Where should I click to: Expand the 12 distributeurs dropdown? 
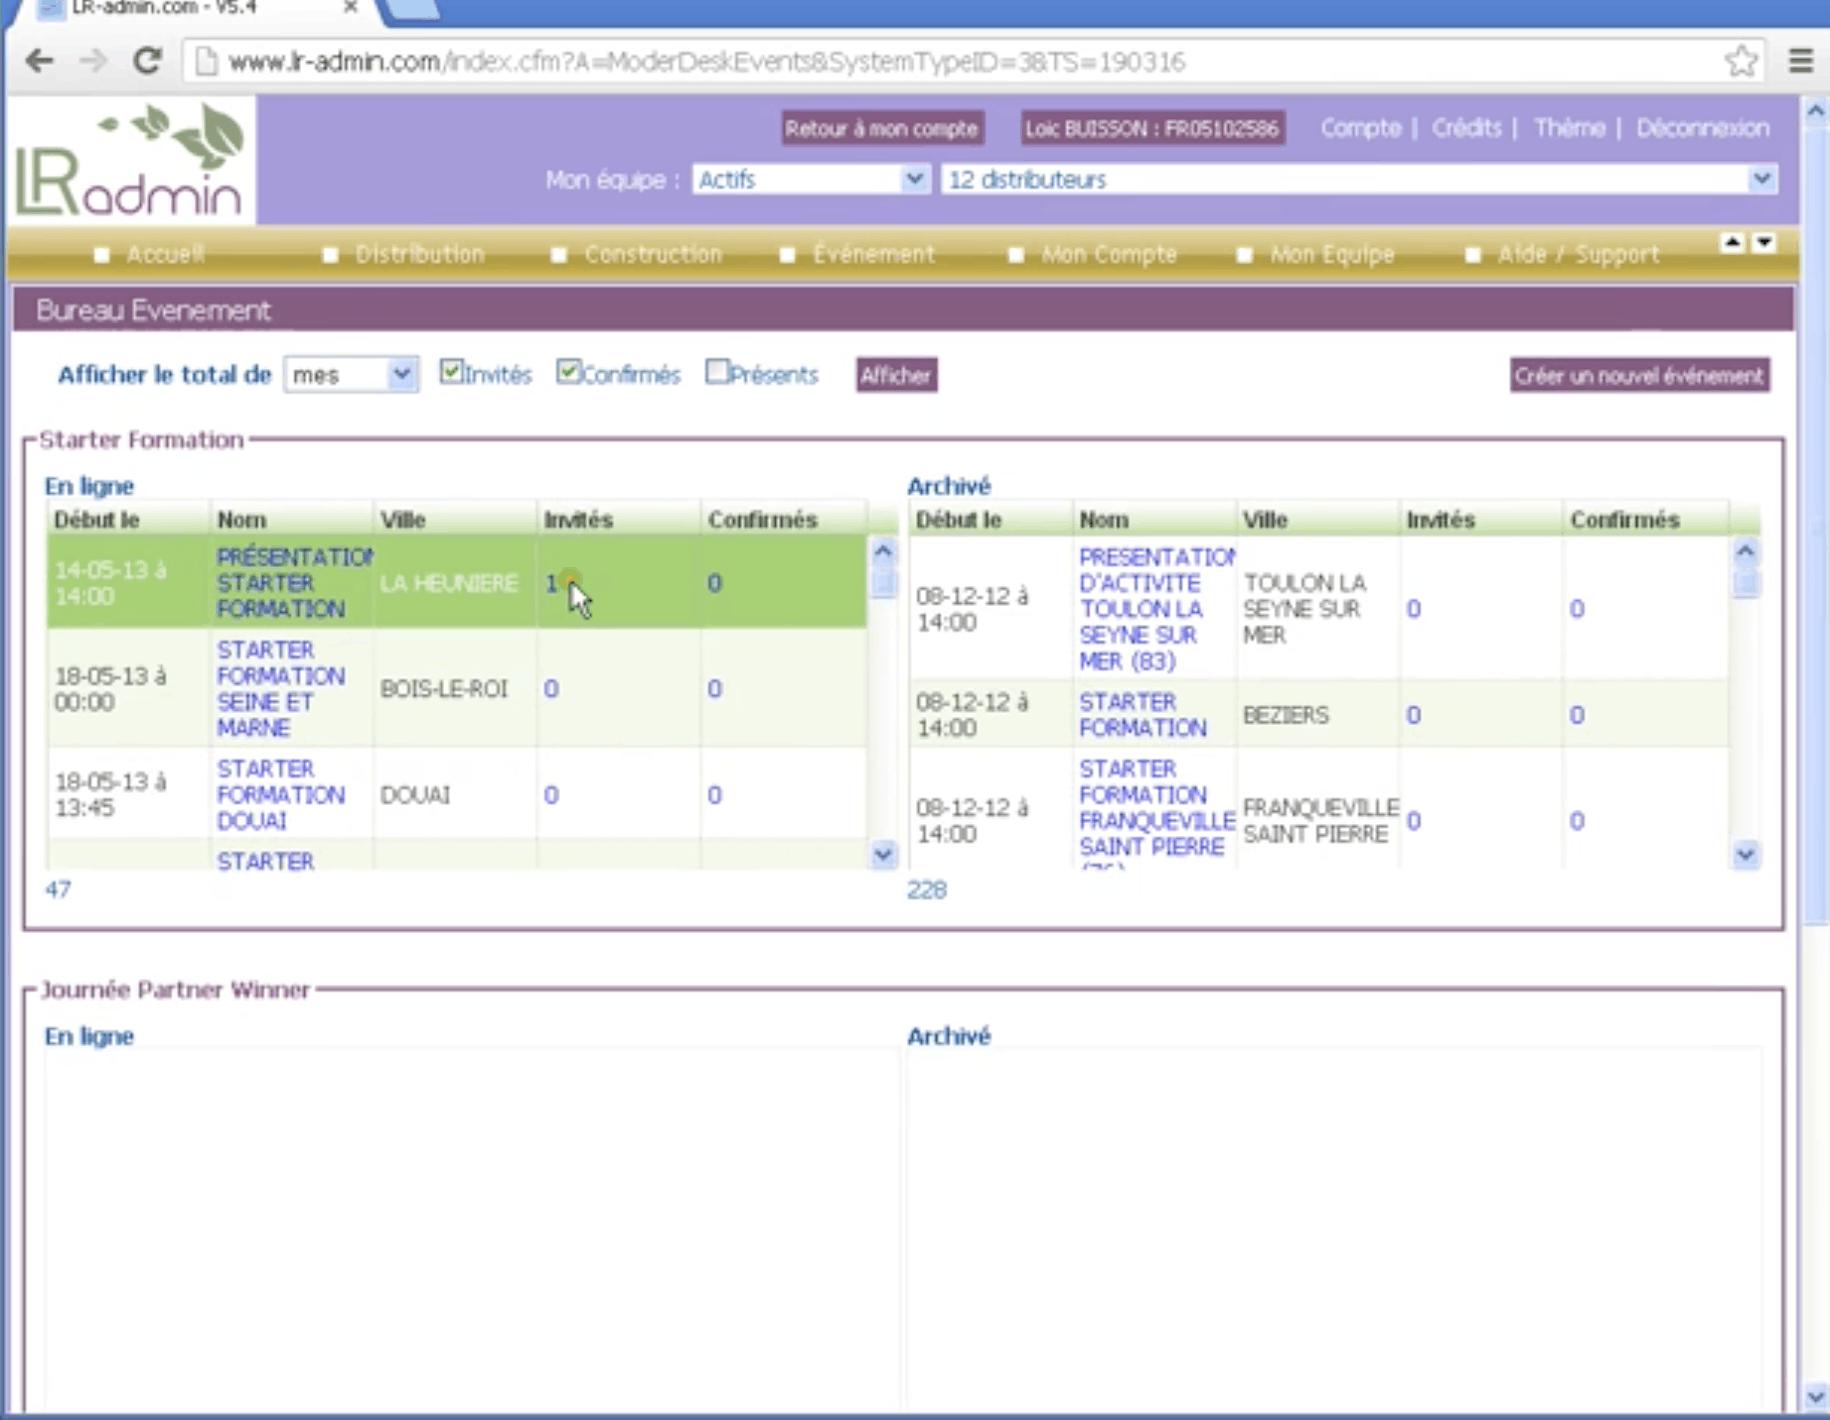pyautogui.click(x=1358, y=180)
